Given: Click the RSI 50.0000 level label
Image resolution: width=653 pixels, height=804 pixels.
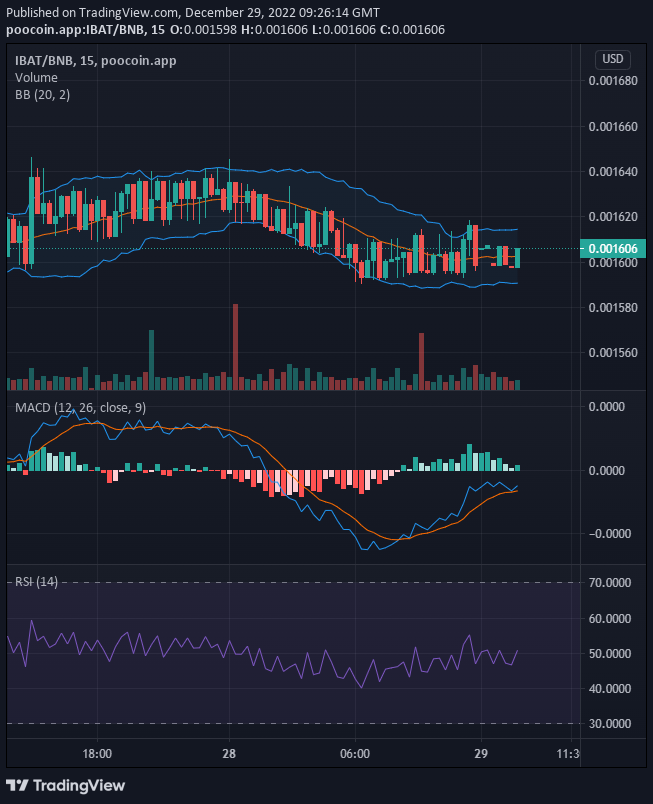Looking at the screenshot, I should pyautogui.click(x=610, y=654).
